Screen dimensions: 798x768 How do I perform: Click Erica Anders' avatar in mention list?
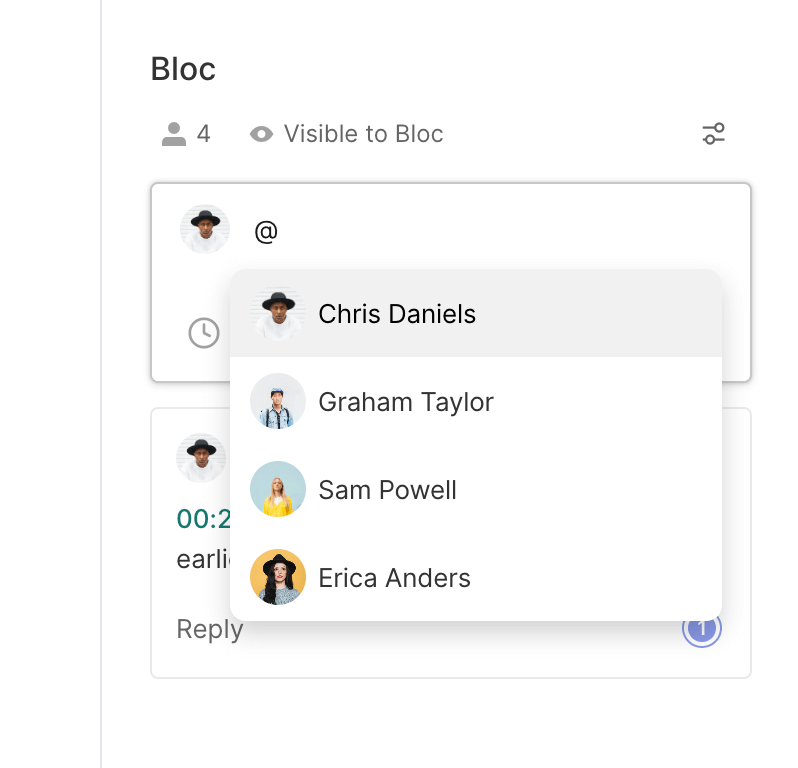coord(278,578)
